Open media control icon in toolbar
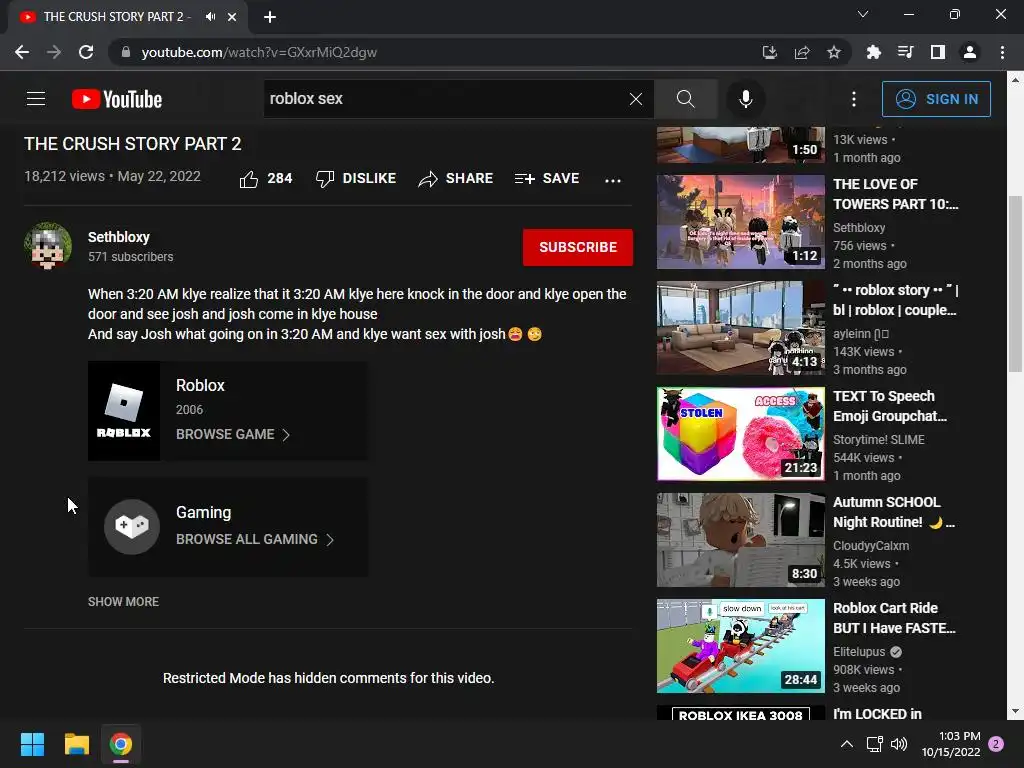The height and width of the screenshot is (768, 1024). (x=905, y=52)
